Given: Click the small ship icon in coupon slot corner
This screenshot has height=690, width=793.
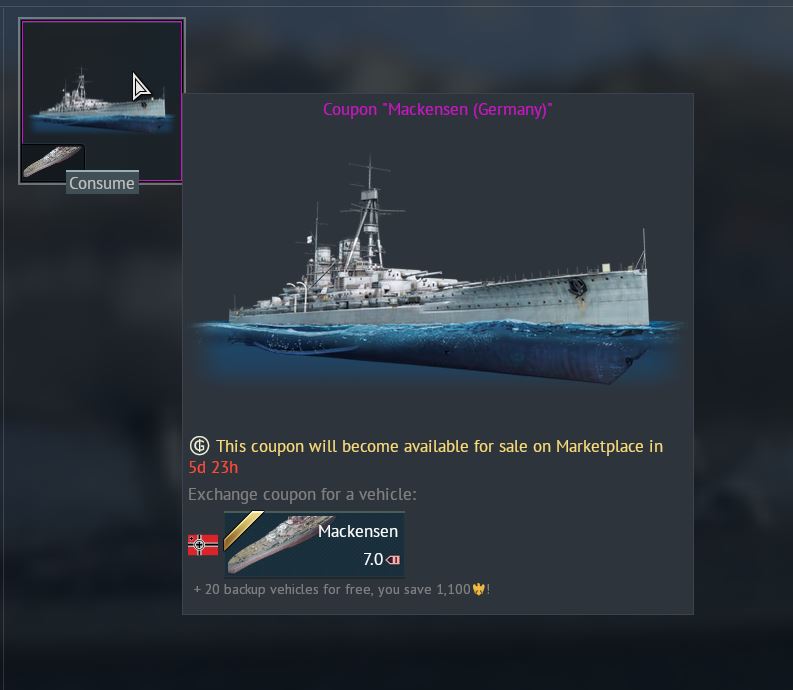Looking at the screenshot, I should click(53, 161).
